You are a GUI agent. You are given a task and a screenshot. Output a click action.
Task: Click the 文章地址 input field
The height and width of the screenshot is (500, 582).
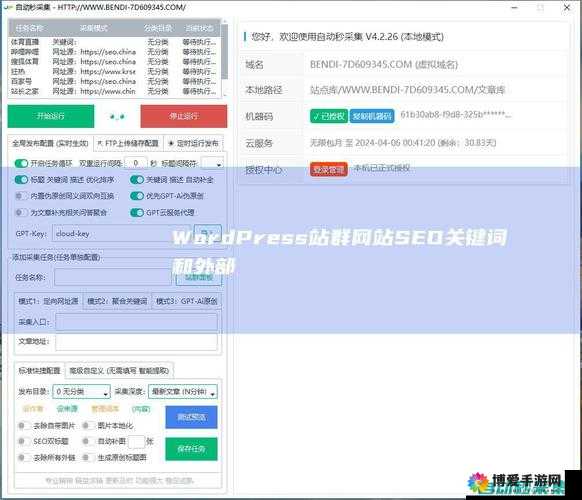136,341
